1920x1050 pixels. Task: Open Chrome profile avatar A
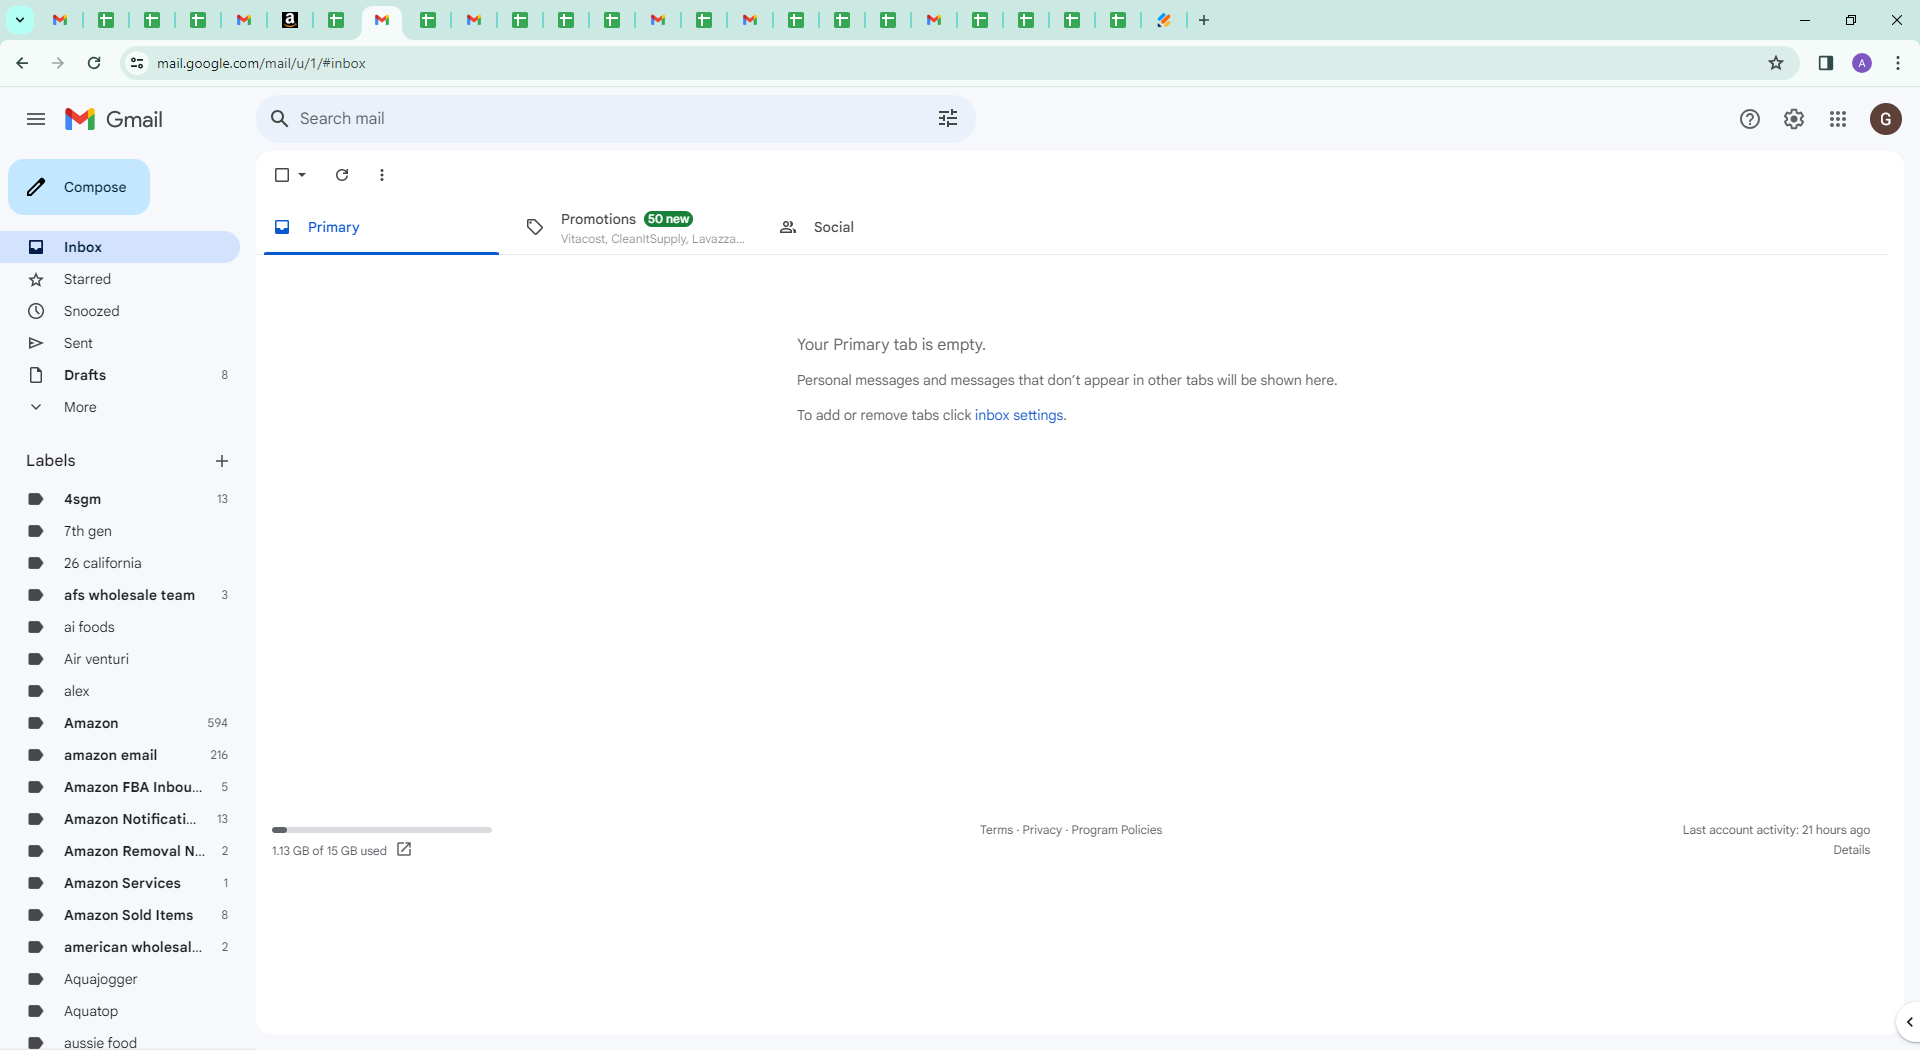pyautogui.click(x=1862, y=63)
